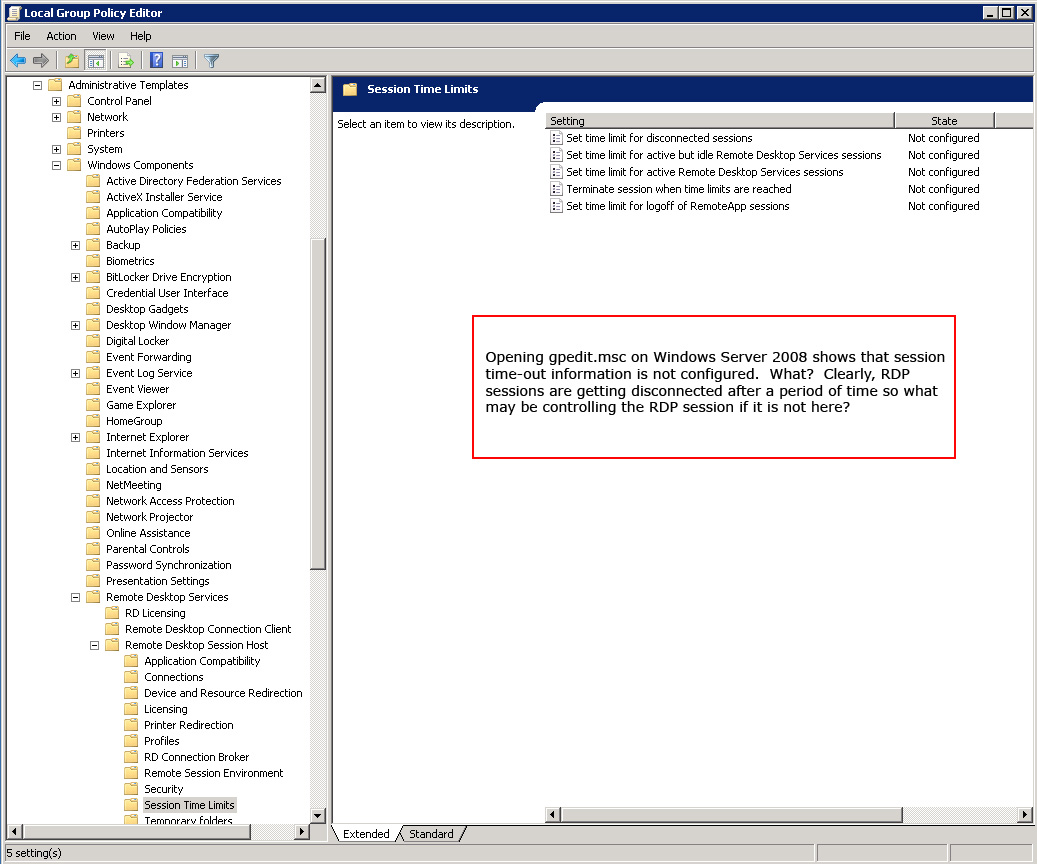Click the Forward arrow toolbar icon
Viewport: 1037px width, 864px height.
pyautogui.click(x=41, y=61)
